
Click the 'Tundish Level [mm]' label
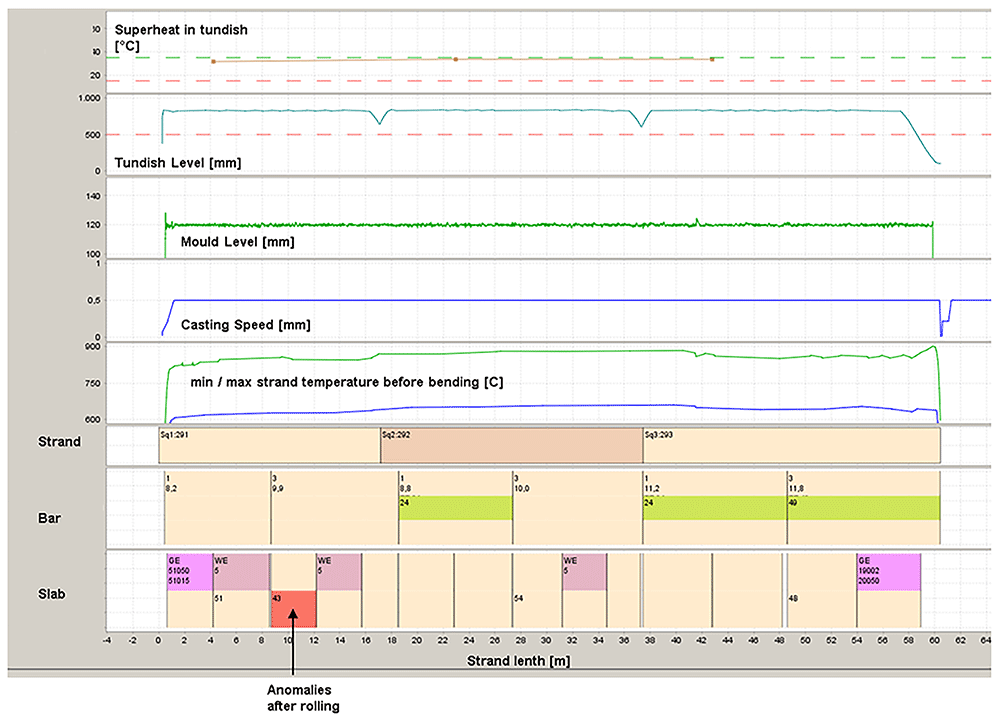(x=178, y=163)
